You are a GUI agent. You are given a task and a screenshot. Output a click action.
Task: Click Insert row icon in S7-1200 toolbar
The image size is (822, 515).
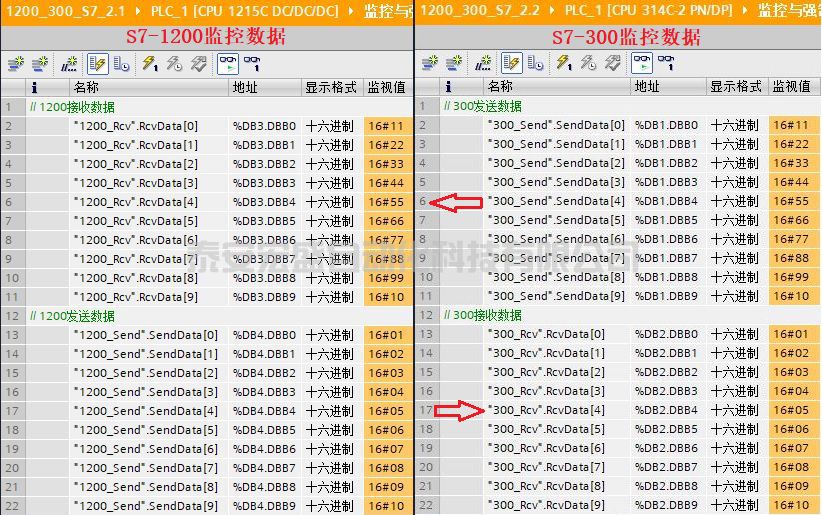tap(15, 64)
